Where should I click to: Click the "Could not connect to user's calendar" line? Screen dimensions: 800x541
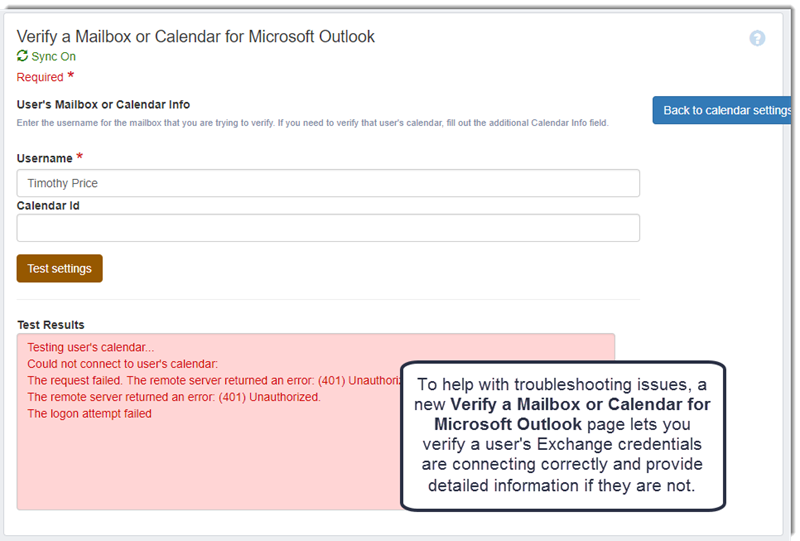pos(122,364)
